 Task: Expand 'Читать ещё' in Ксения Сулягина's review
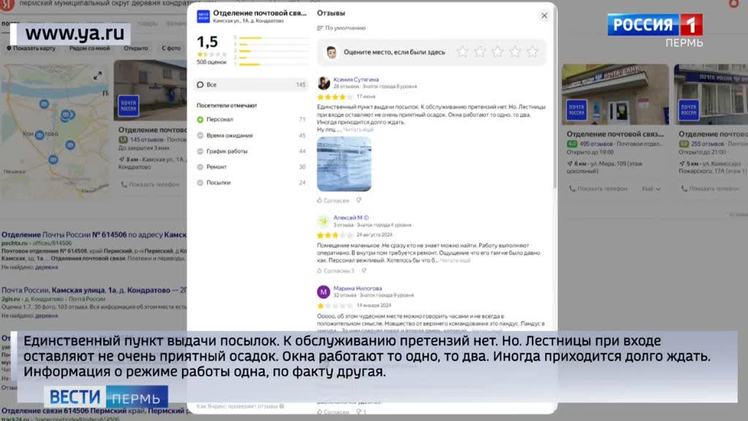point(358,130)
